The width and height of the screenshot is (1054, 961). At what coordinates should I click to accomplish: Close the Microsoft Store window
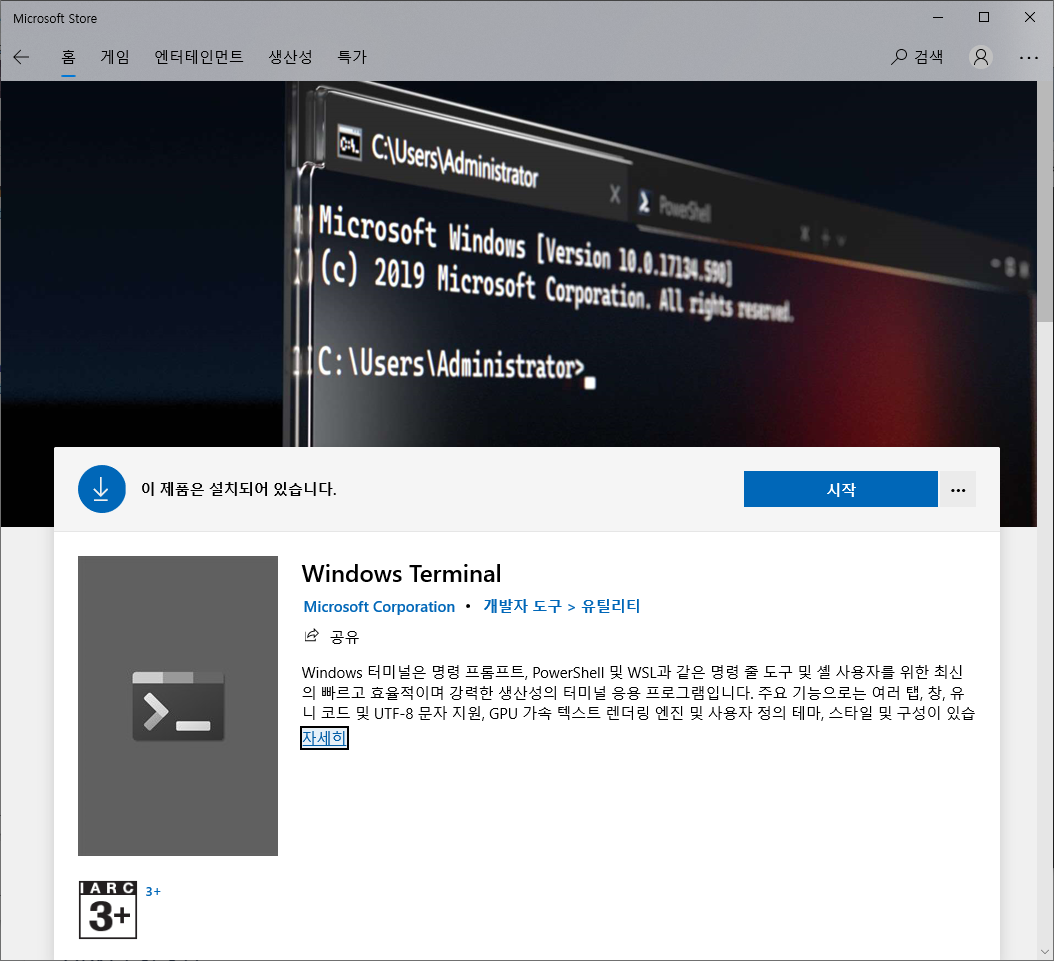pyautogui.click(x=1029, y=17)
